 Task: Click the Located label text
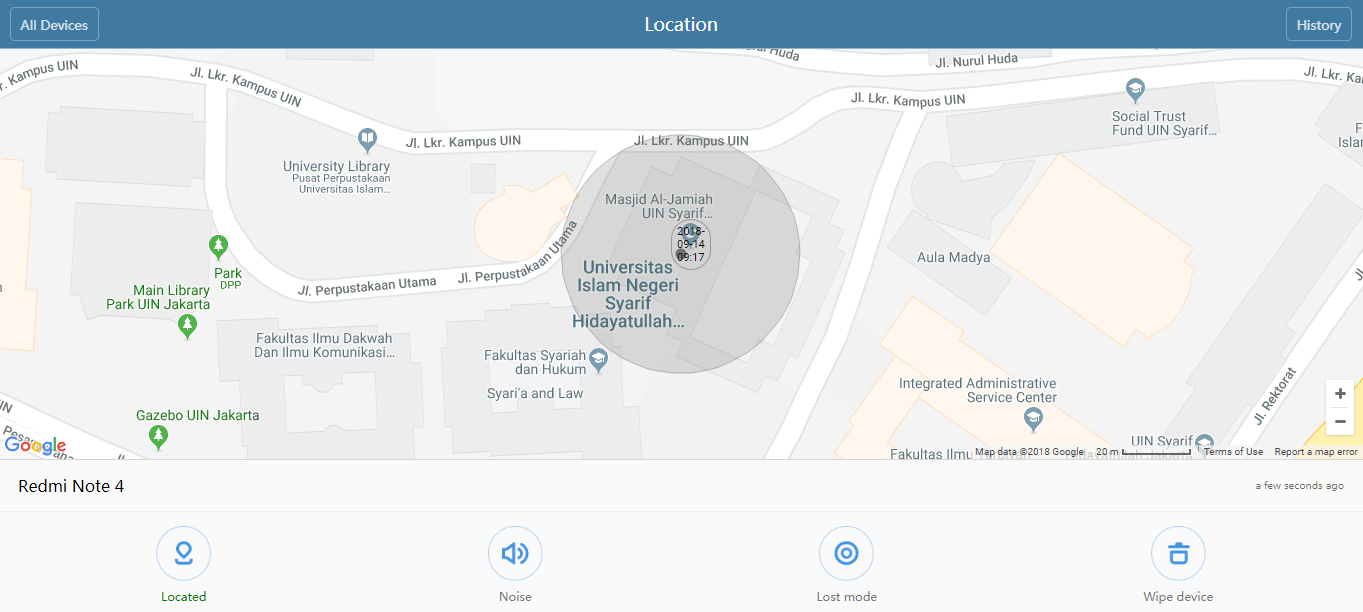[x=184, y=597]
